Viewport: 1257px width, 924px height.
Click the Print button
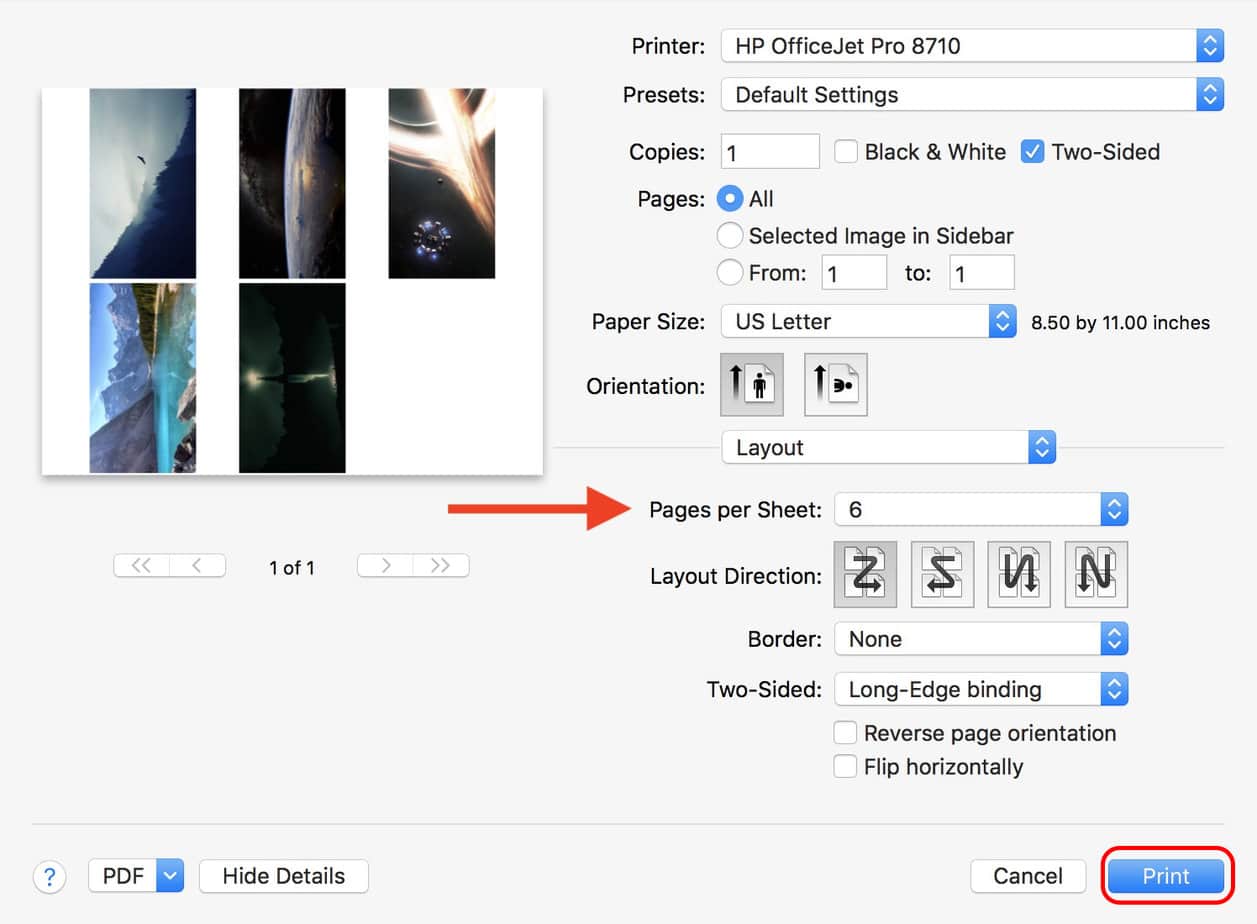click(1167, 876)
